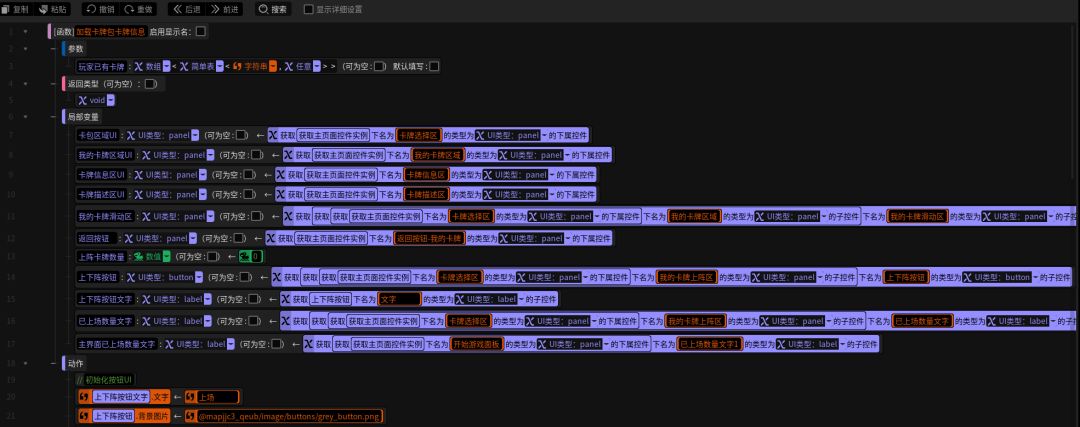Click the X type icon before 数组
This screenshot has height=427, width=1080.
139,67
